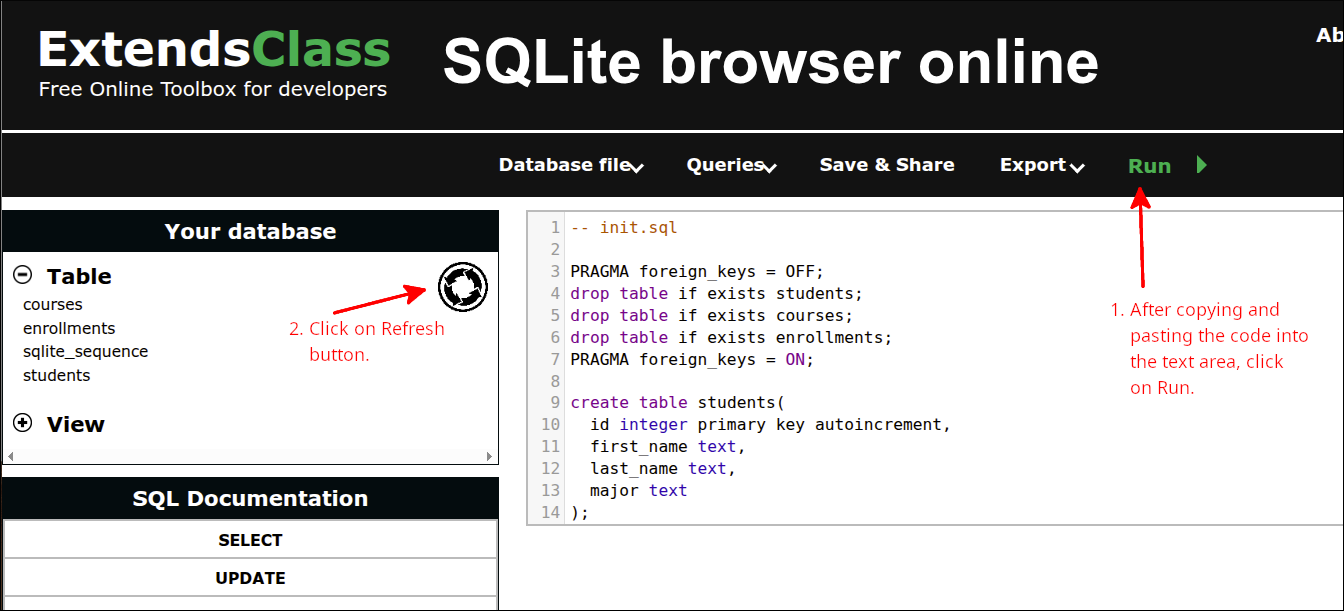Run the SQL code with the green arrow
This screenshot has width=1344, height=611.
click(x=1201, y=164)
